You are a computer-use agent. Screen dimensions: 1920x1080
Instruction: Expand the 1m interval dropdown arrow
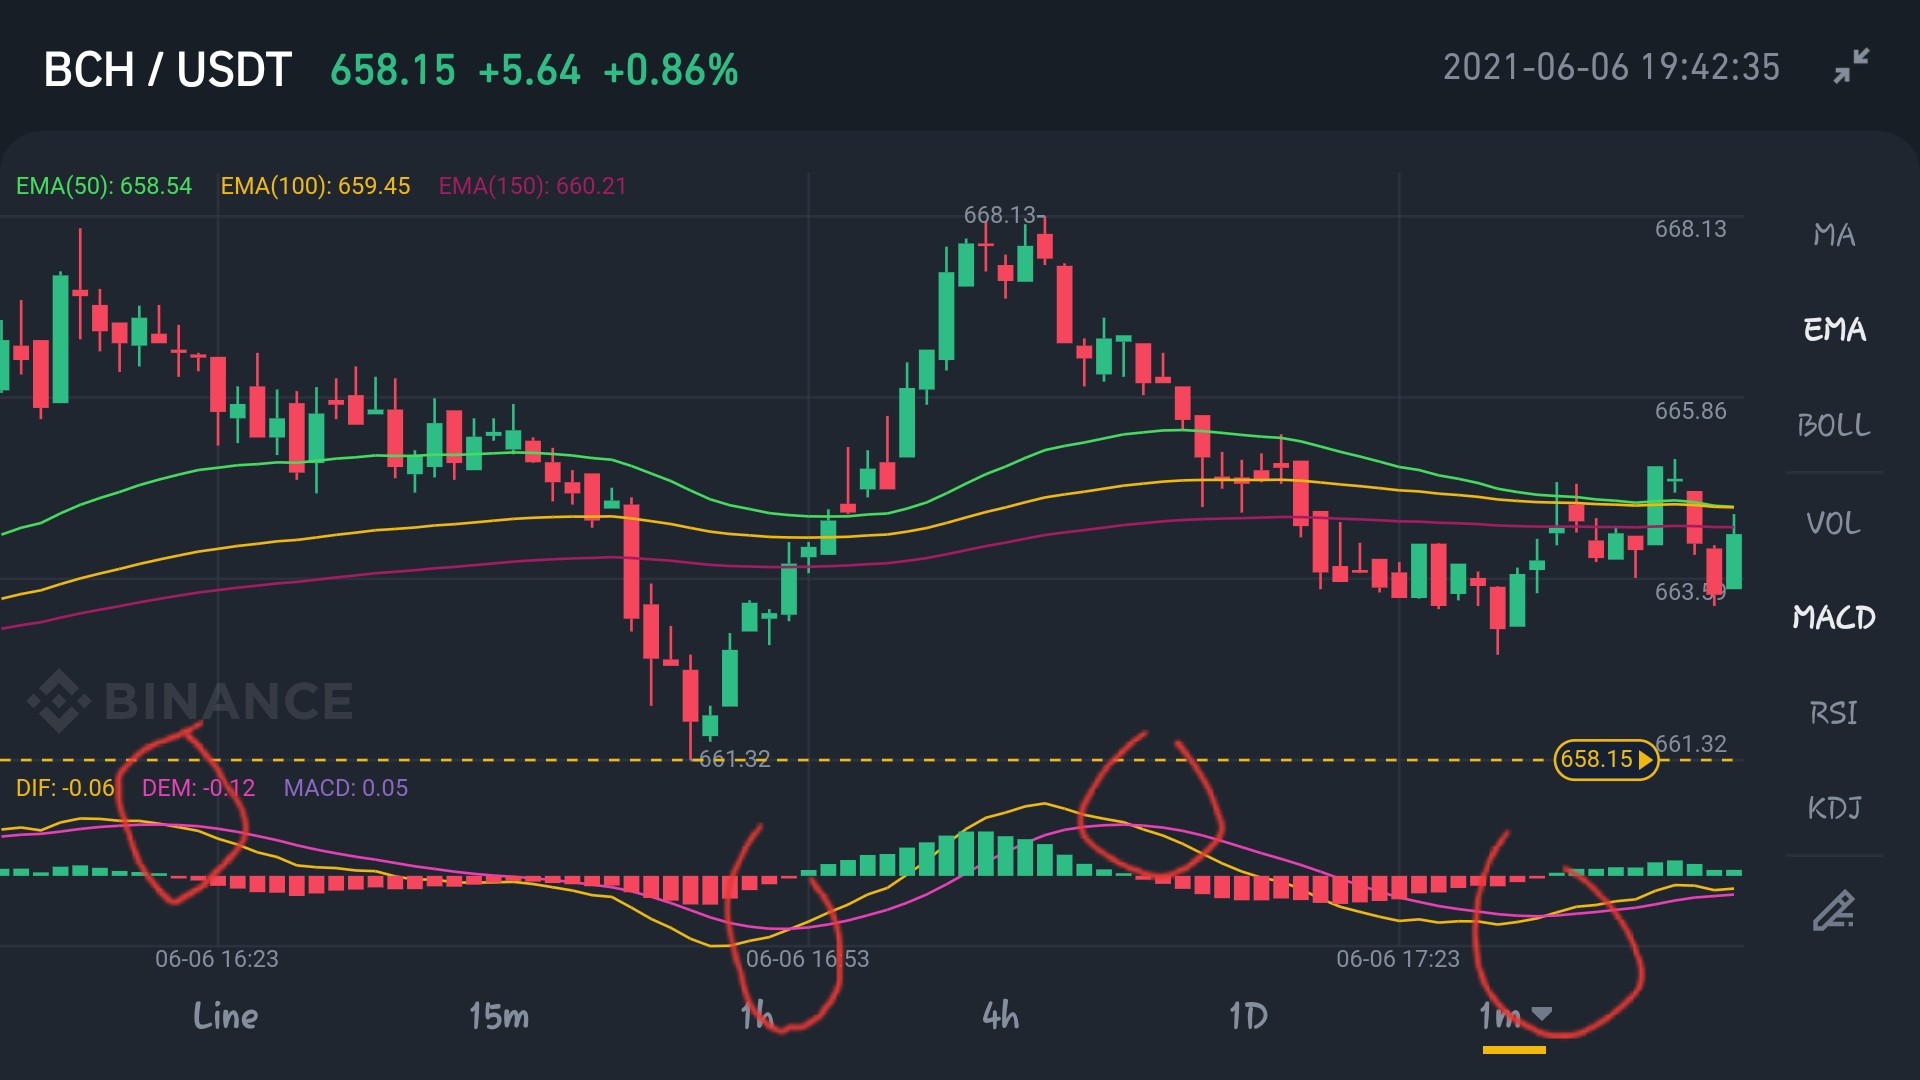point(1542,1014)
